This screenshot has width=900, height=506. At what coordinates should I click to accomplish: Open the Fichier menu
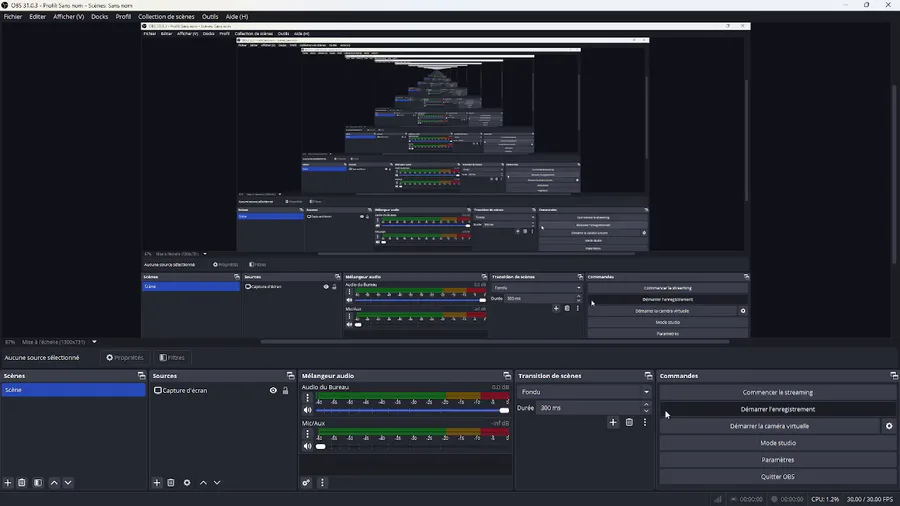point(13,17)
